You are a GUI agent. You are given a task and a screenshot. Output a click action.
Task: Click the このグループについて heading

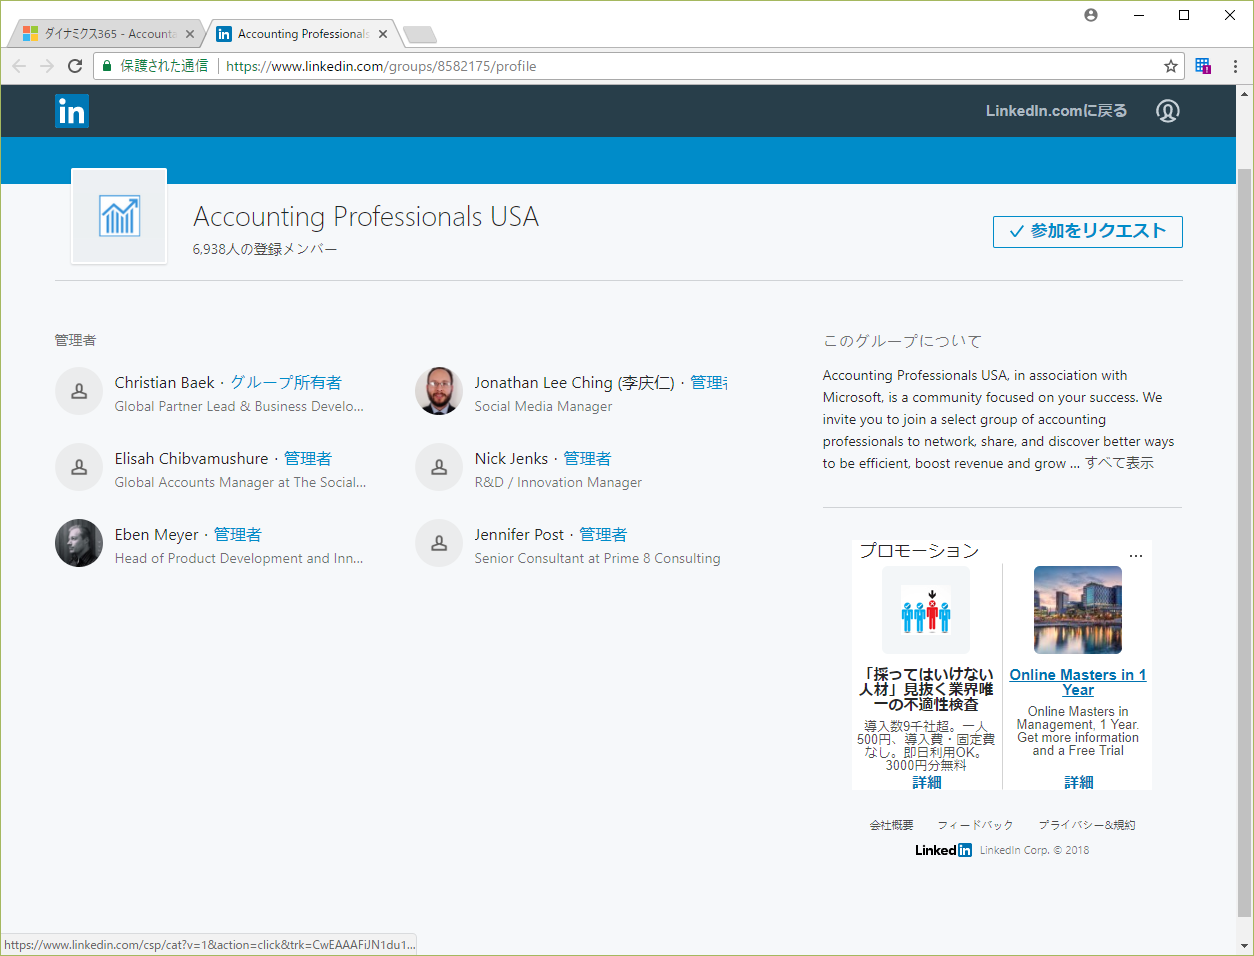902,341
